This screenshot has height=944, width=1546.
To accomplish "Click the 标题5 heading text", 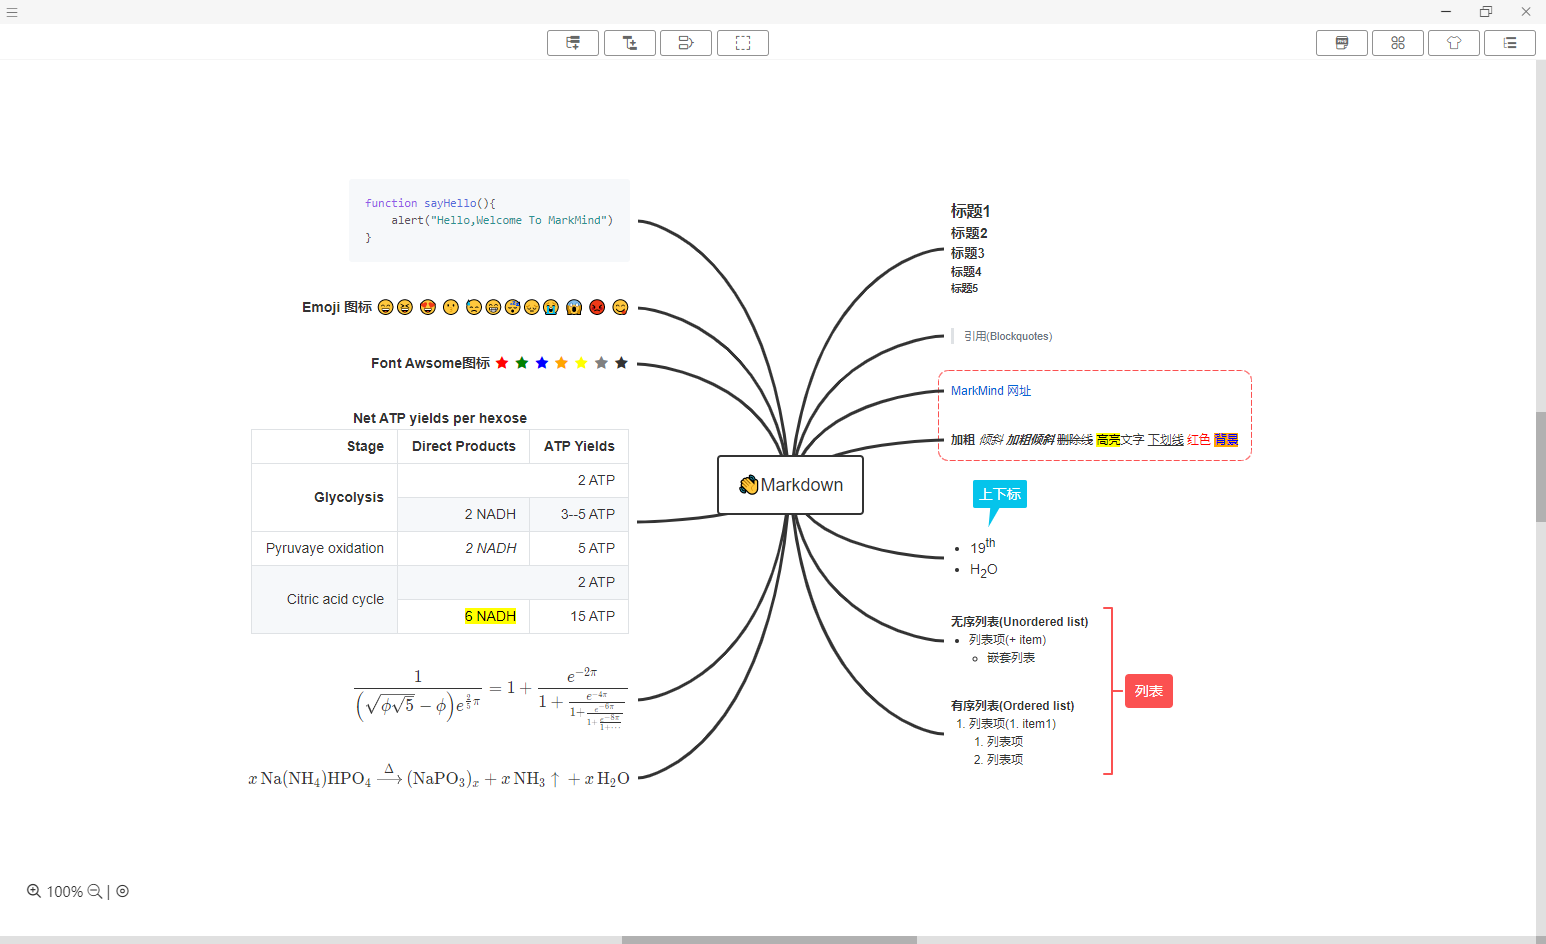I will coord(964,288).
